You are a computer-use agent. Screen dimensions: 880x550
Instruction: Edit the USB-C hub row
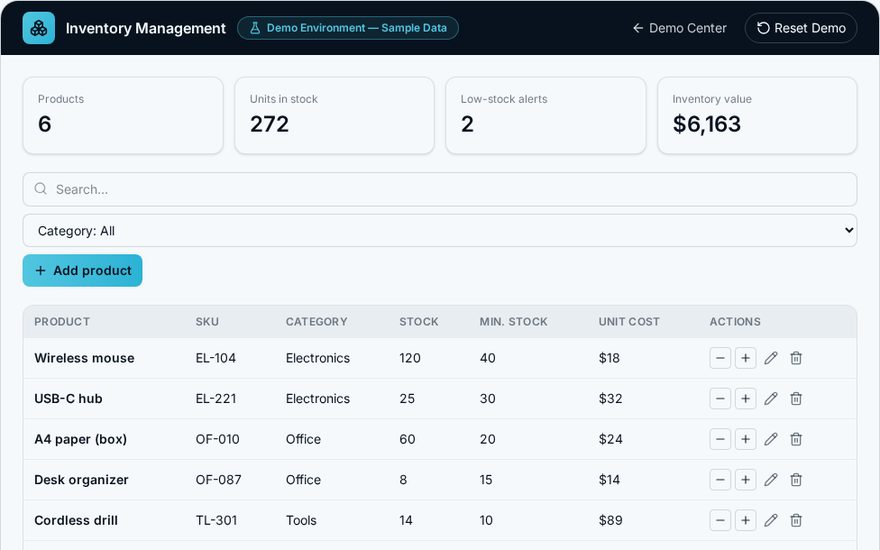(x=771, y=398)
